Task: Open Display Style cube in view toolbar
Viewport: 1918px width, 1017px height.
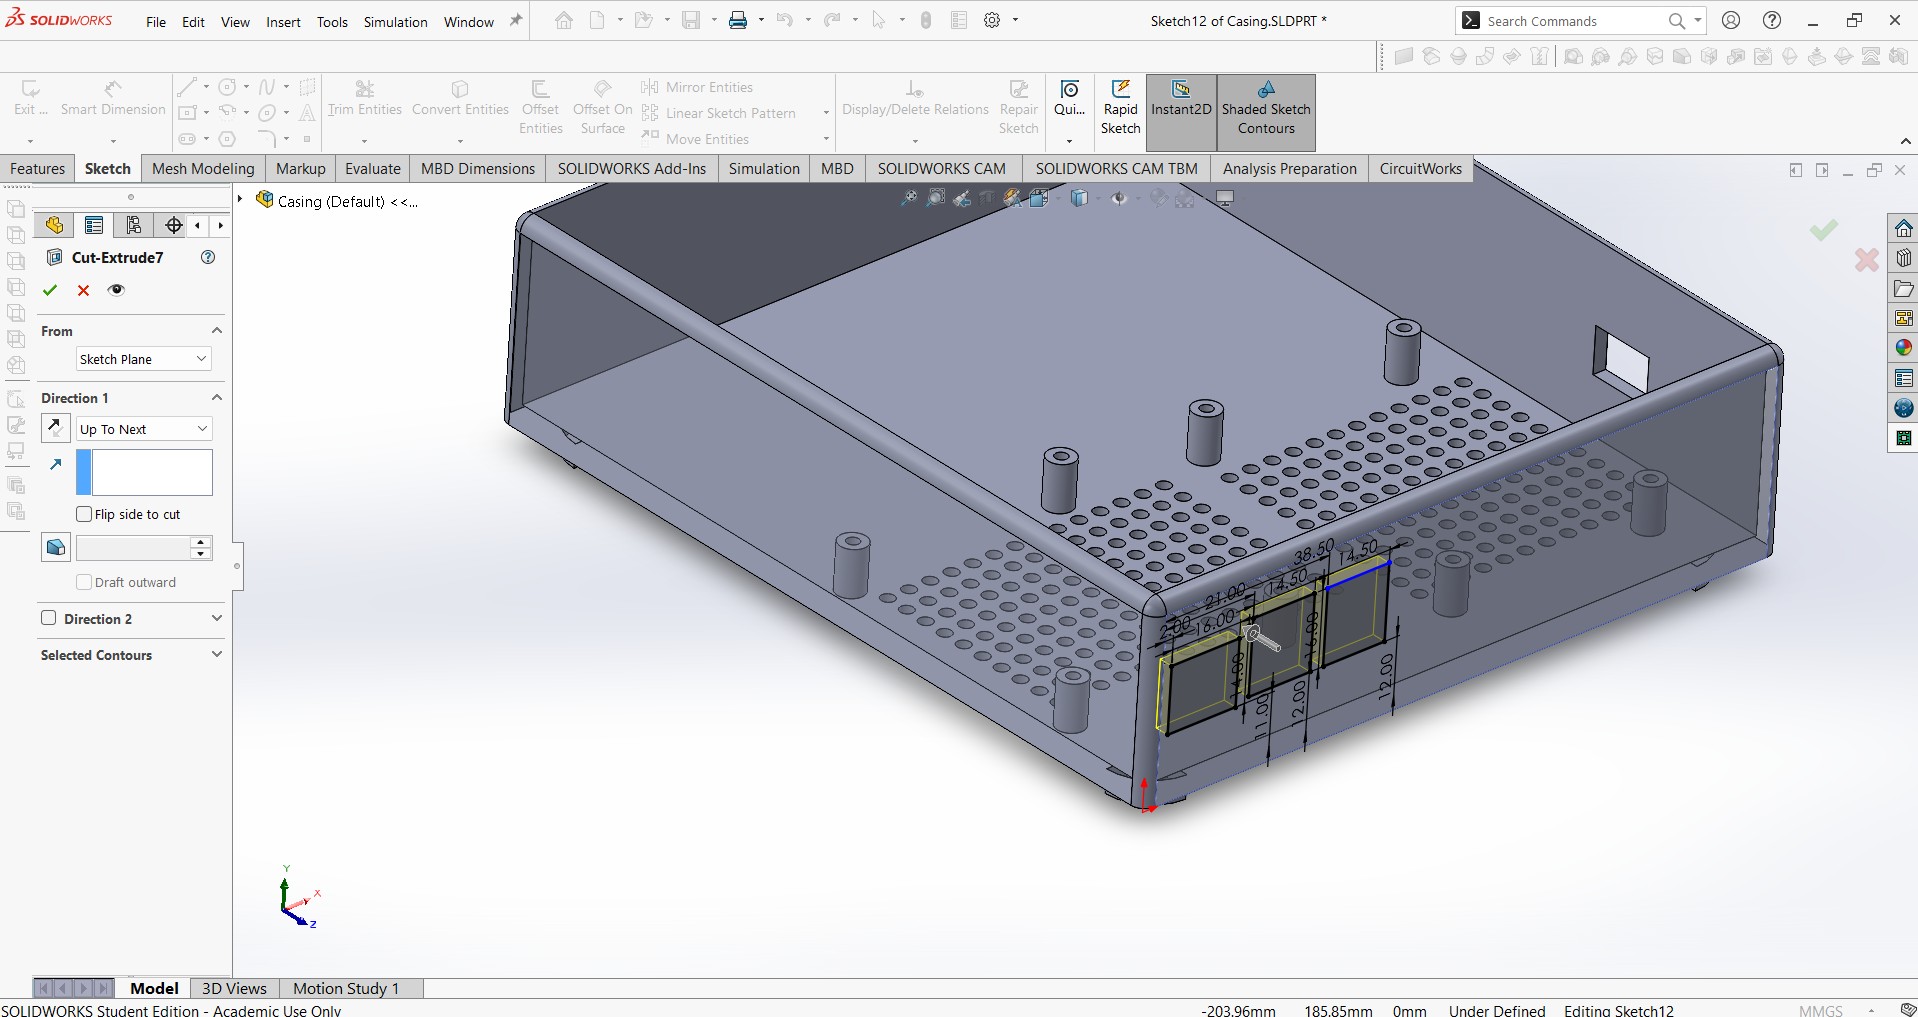Action: click(x=1079, y=198)
